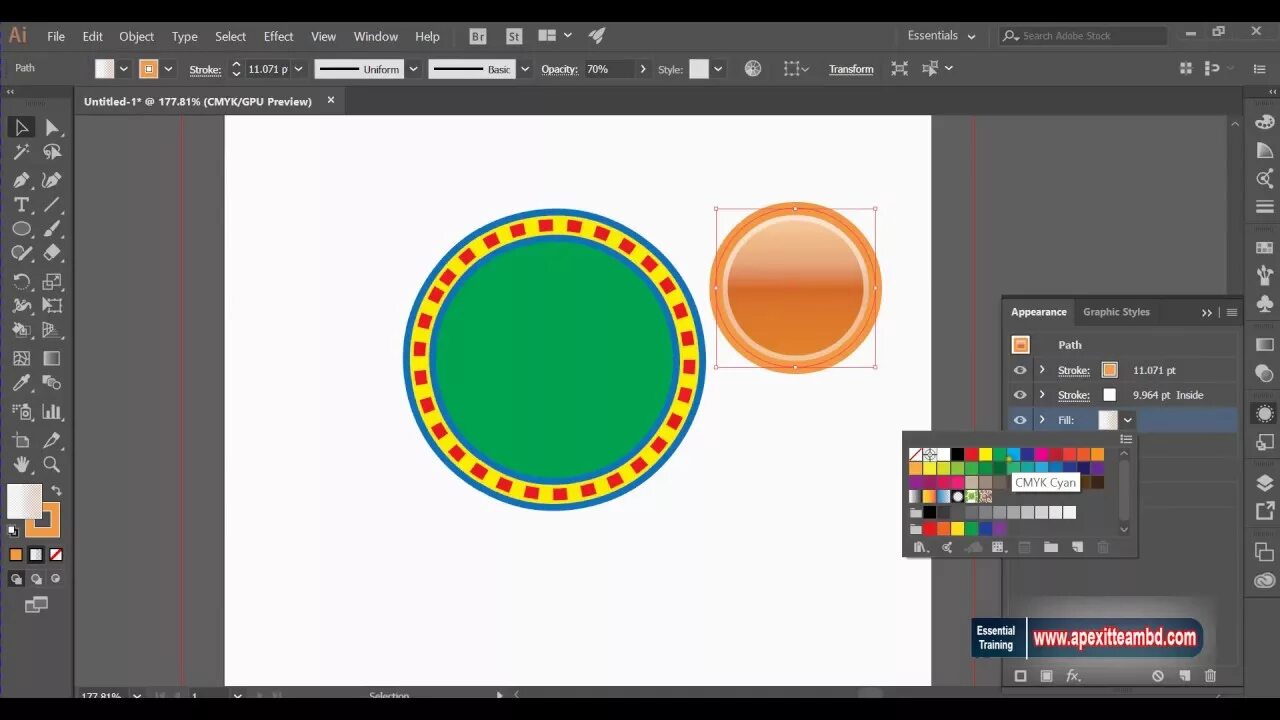
Task: Open the Object menu
Action: (136, 36)
